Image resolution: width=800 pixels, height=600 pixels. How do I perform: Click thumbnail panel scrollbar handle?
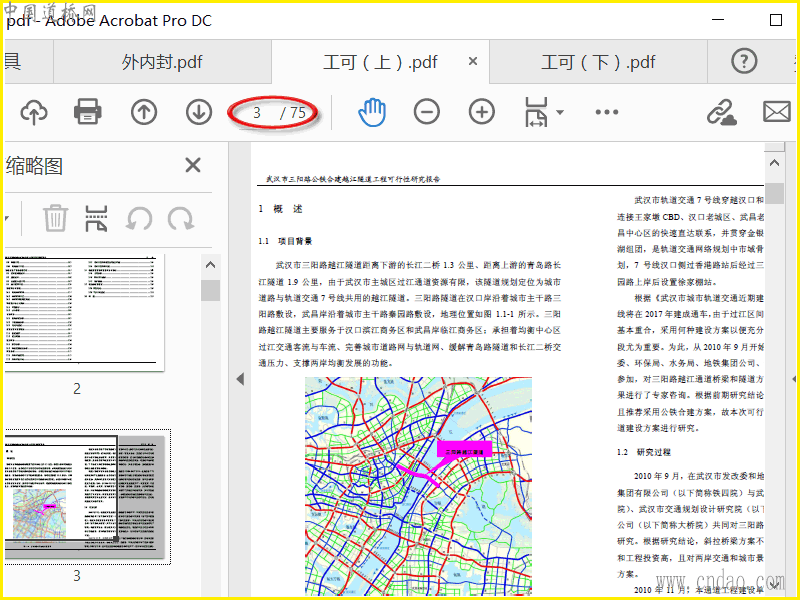210,290
